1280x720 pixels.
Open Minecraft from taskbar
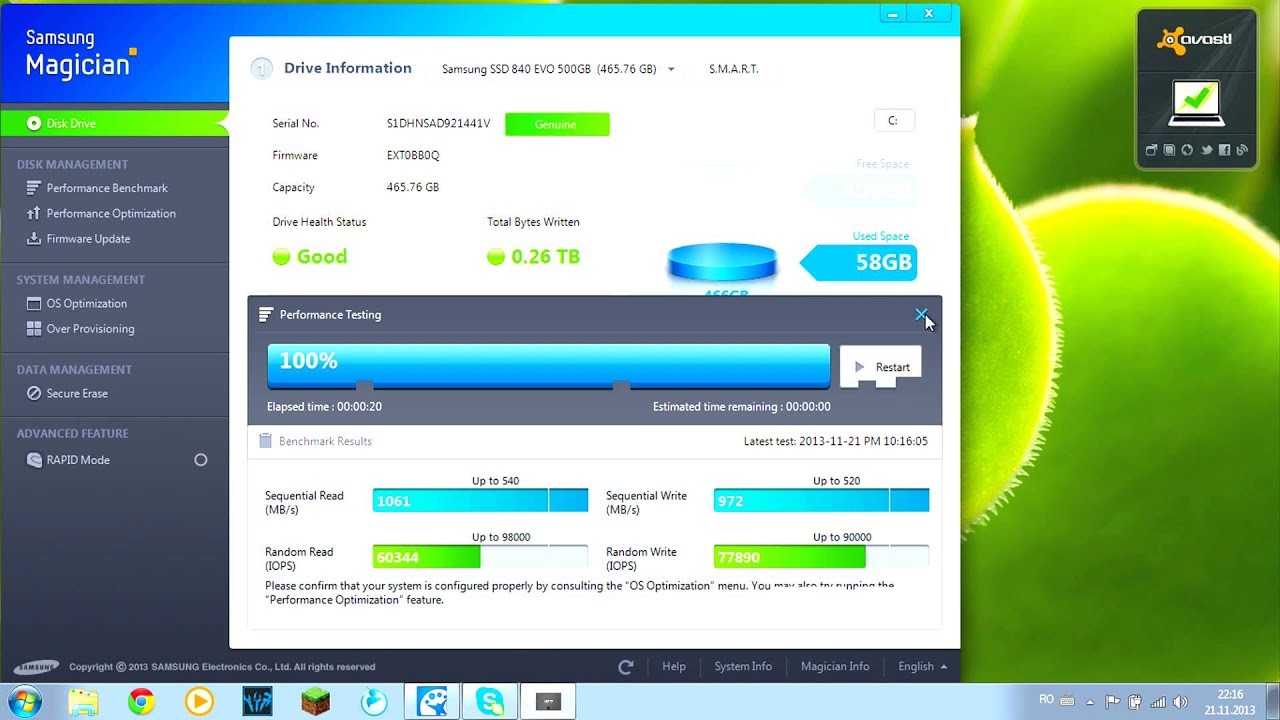(316, 702)
